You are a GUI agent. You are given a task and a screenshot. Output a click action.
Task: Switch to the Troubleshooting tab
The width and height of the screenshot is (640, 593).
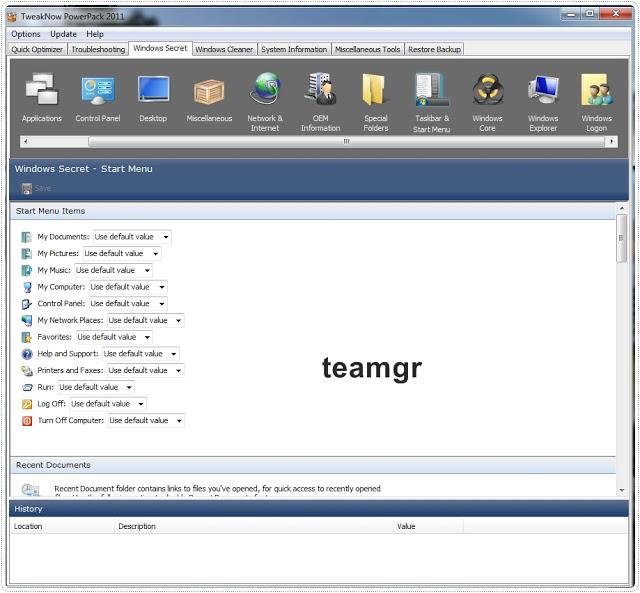click(x=98, y=49)
